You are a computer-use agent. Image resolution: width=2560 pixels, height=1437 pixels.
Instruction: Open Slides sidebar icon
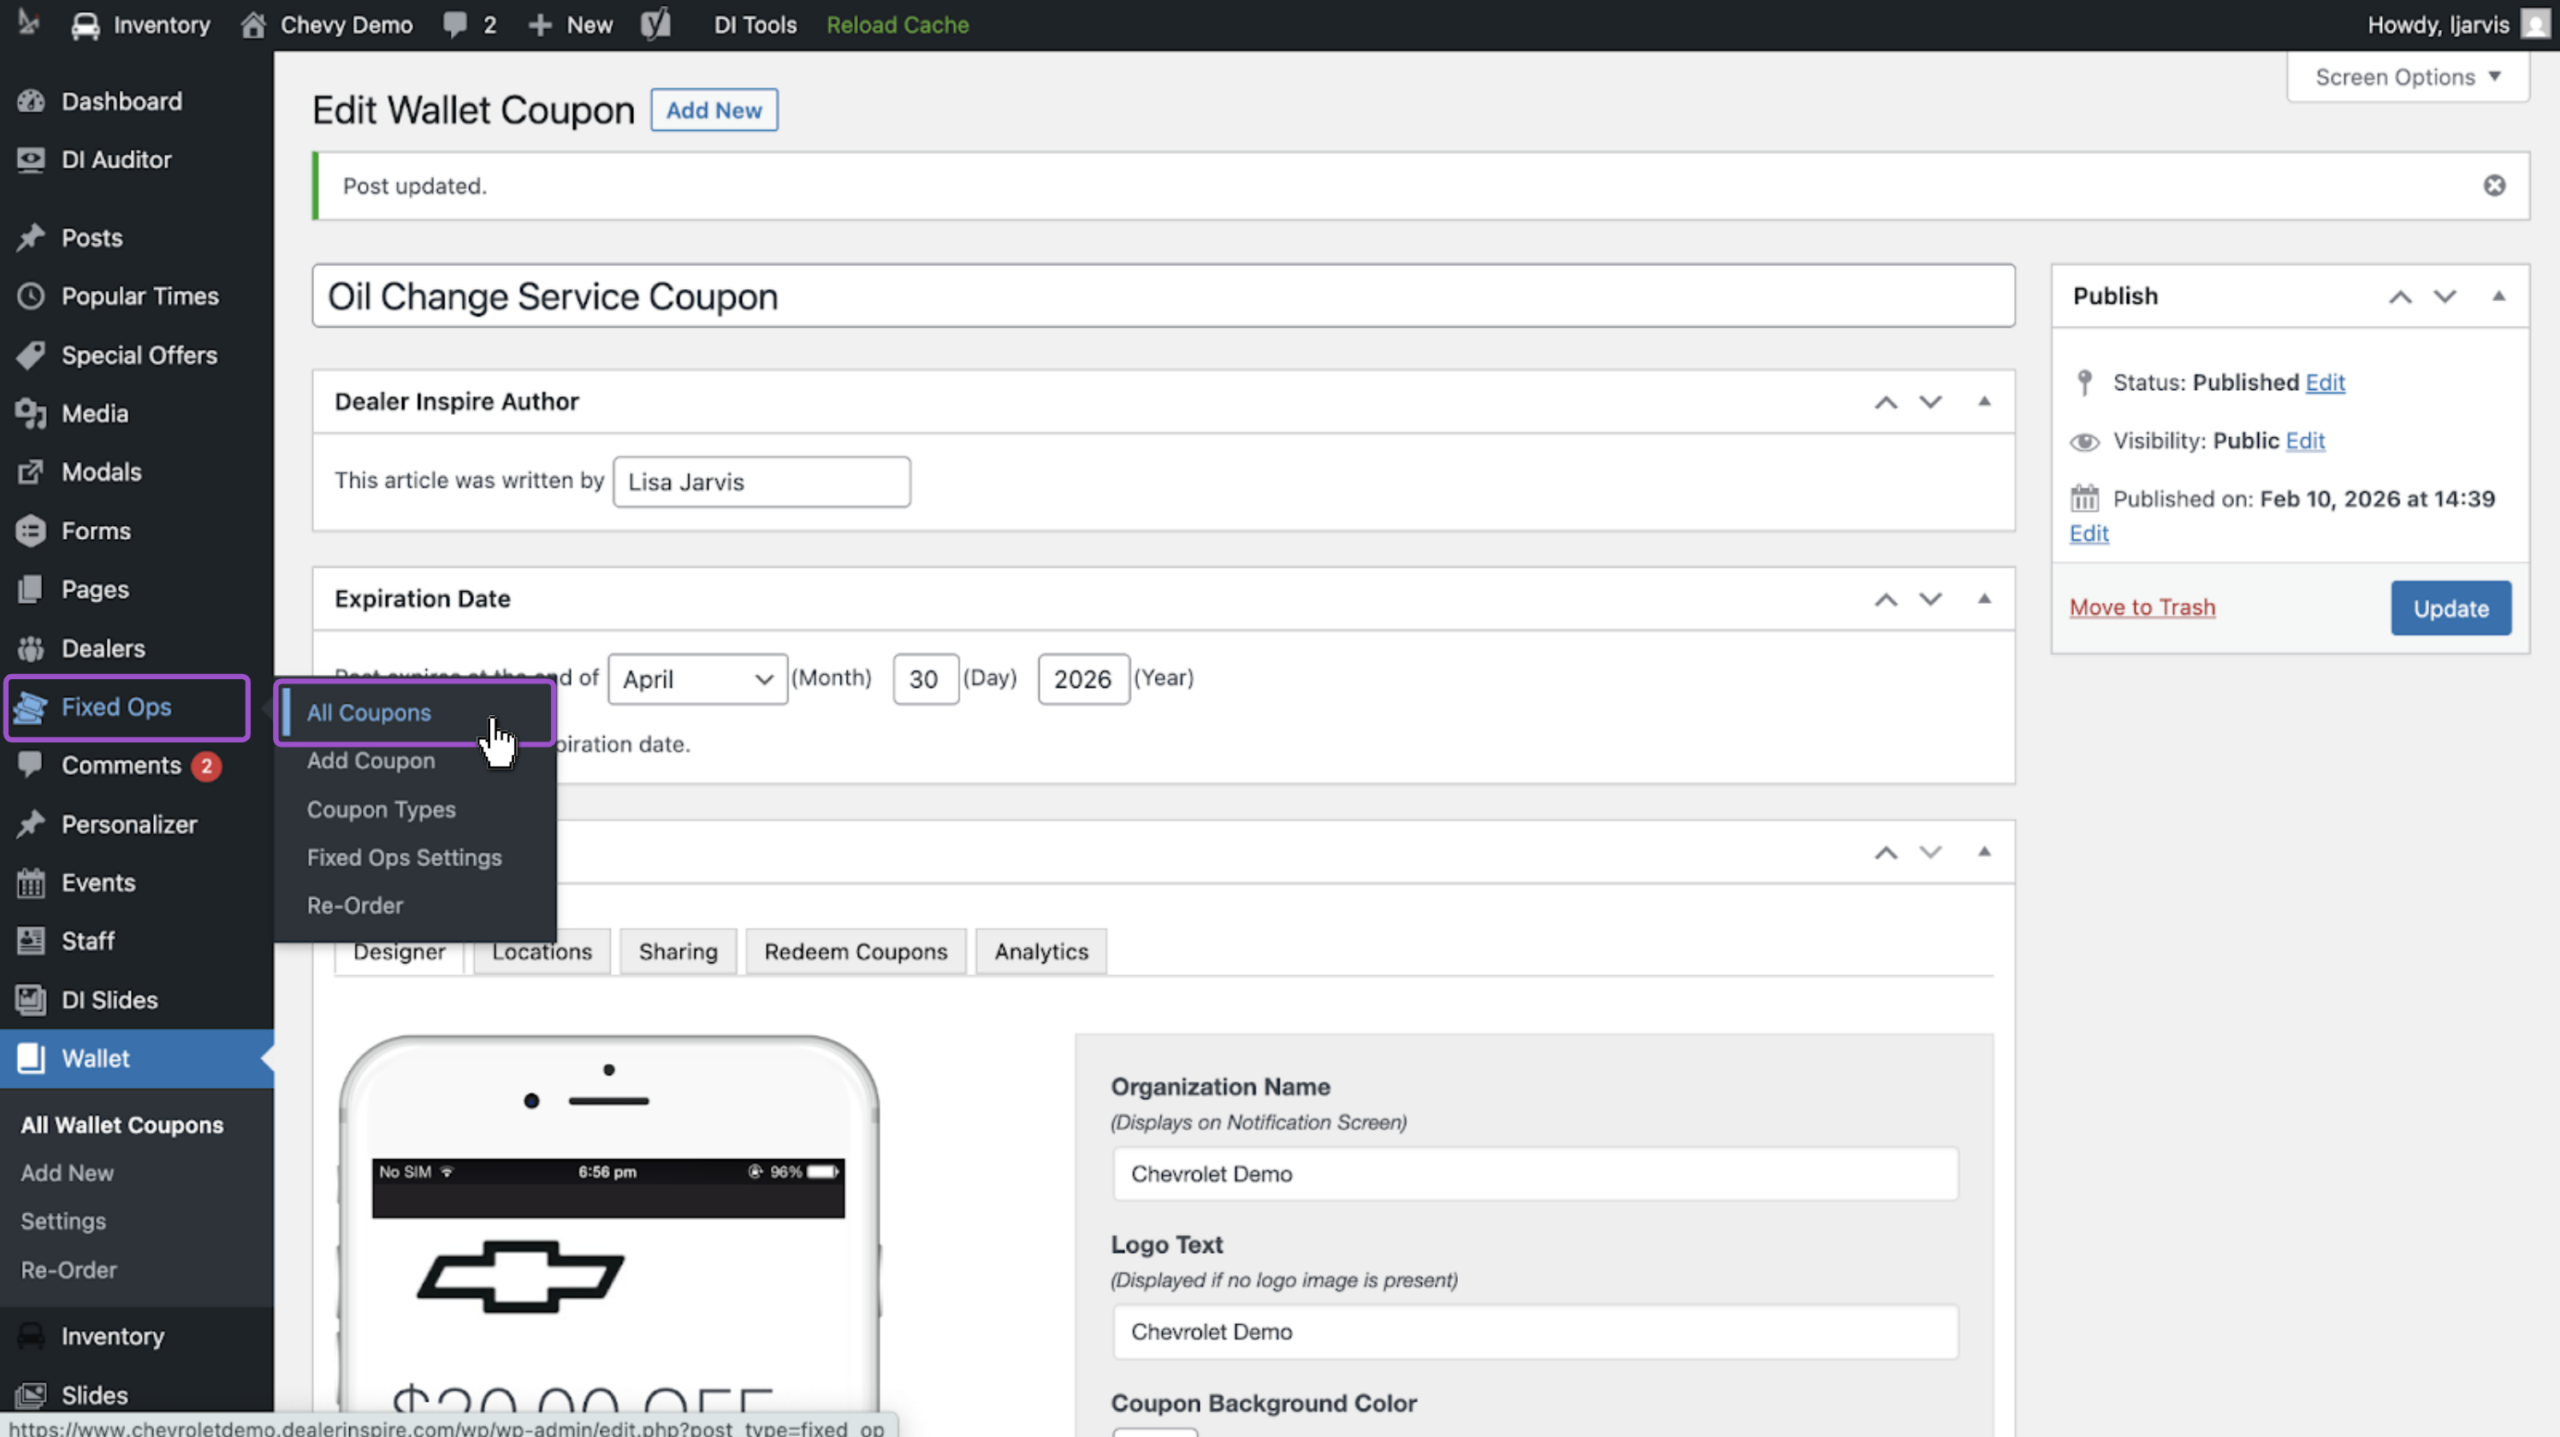pos(31,1395)
